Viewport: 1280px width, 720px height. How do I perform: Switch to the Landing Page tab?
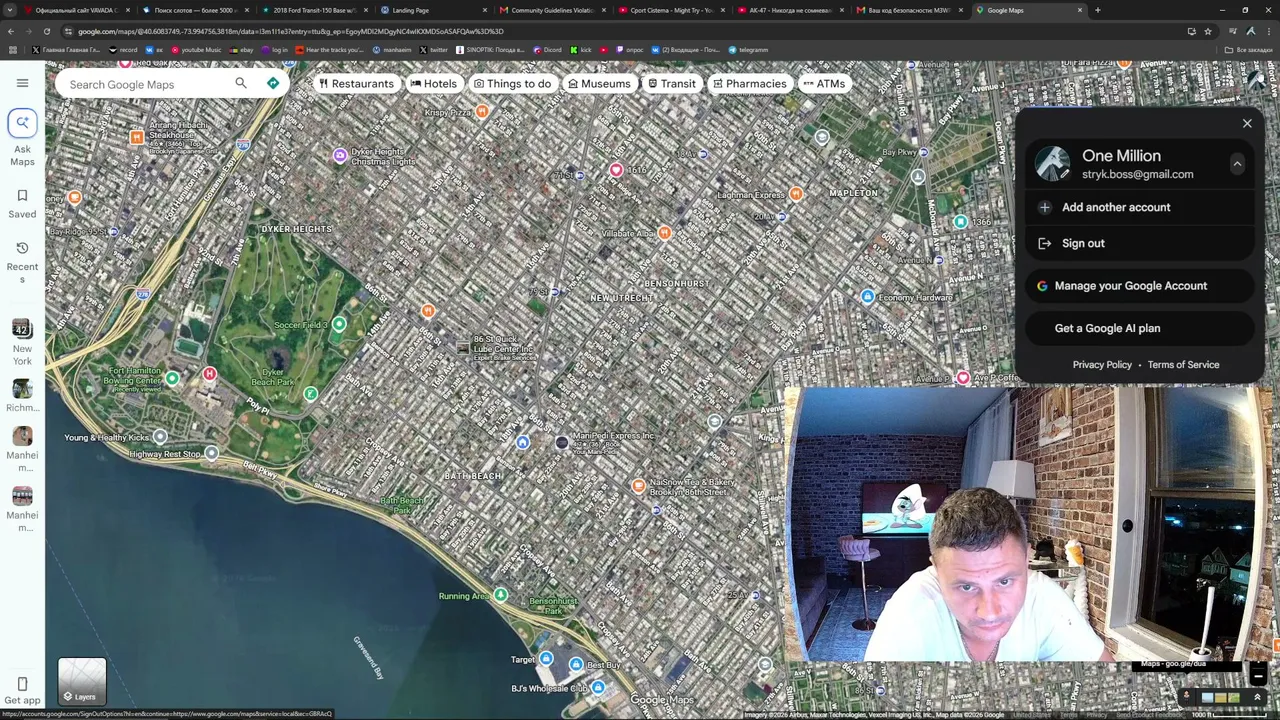pos(436,10)
